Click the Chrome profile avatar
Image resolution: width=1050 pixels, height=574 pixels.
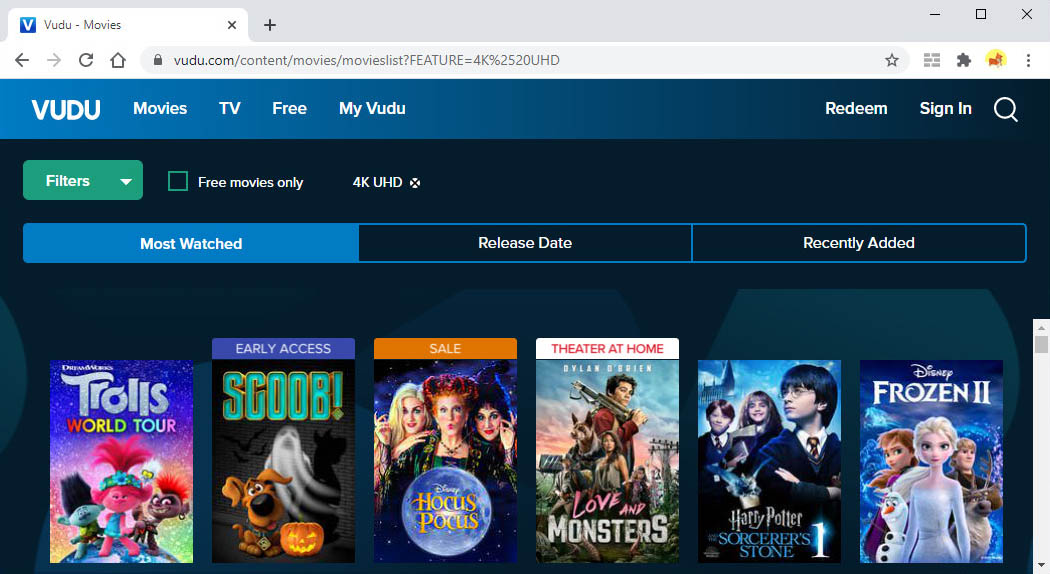pos(996,60)
